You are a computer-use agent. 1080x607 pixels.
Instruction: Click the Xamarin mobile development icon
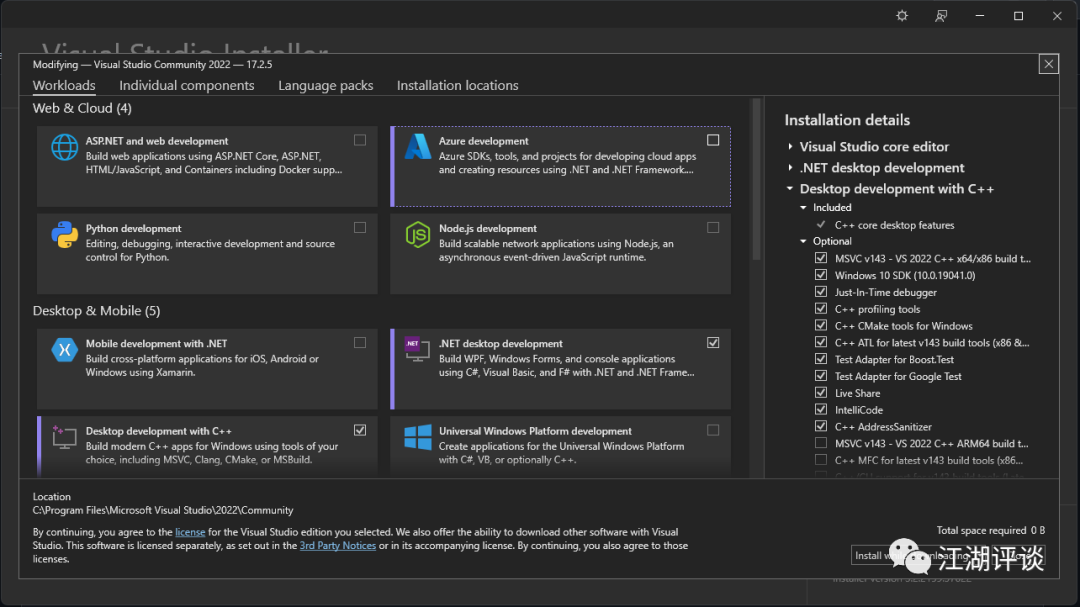click(x=64, y=350)
